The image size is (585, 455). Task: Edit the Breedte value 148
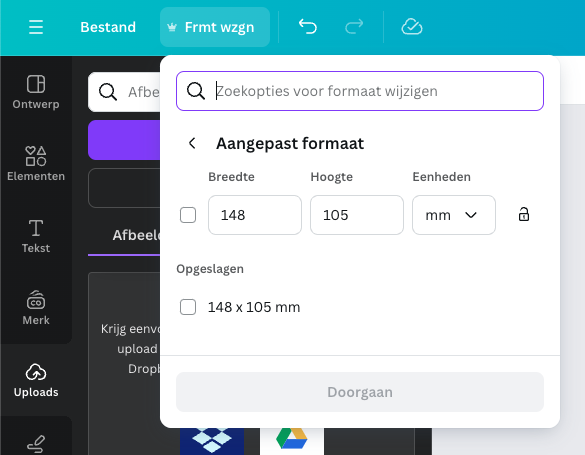tap(255, 215)
